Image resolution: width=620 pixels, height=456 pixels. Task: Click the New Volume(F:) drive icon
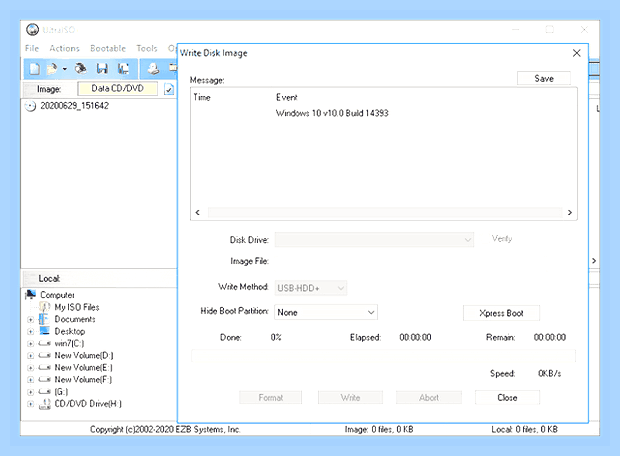44,379
